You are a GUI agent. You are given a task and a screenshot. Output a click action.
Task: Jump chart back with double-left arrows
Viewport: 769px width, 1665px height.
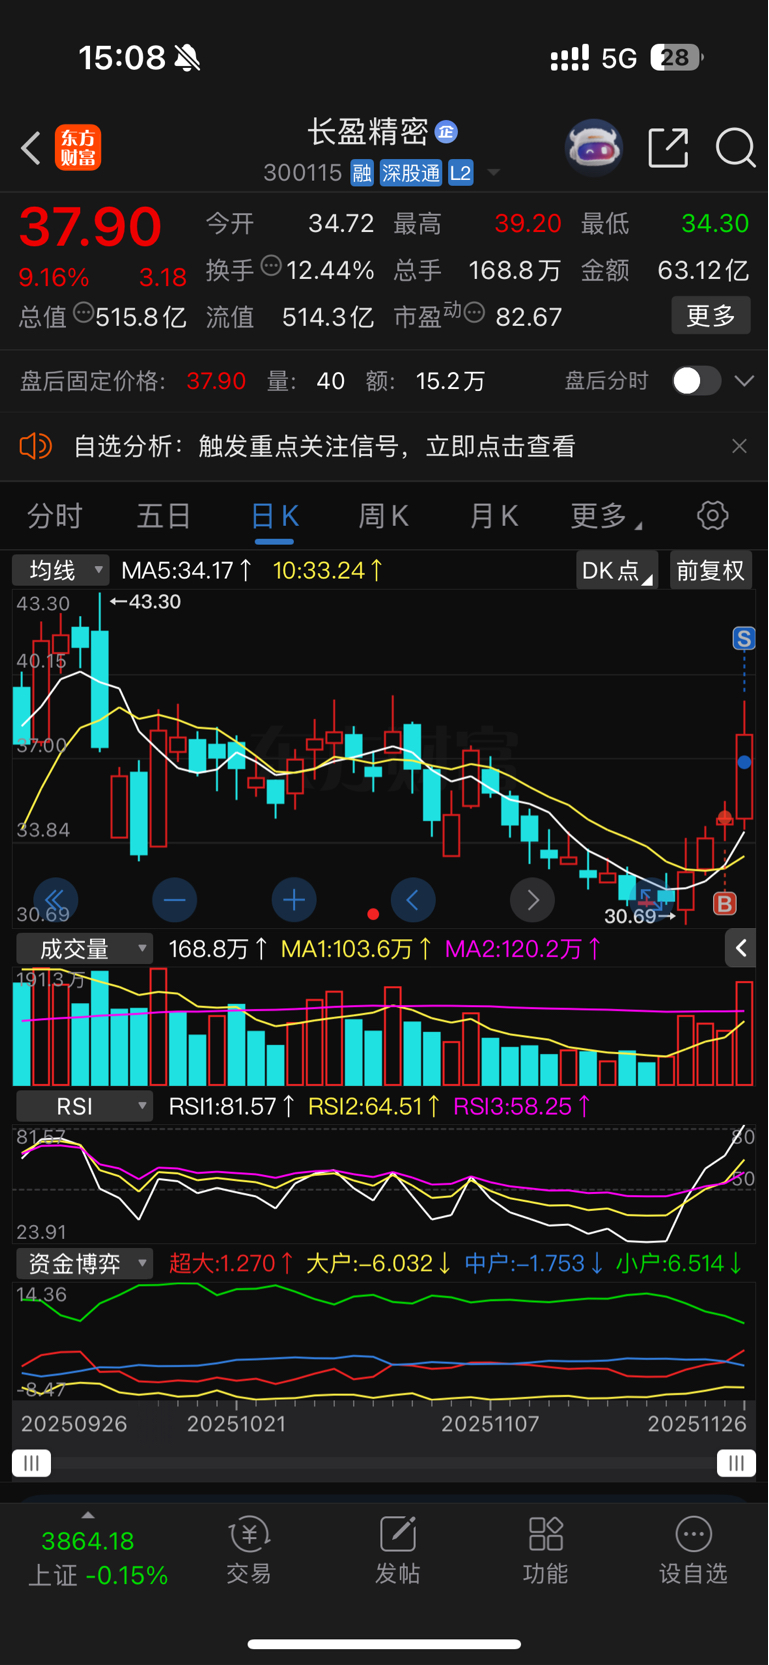click(x=55, y=901)
